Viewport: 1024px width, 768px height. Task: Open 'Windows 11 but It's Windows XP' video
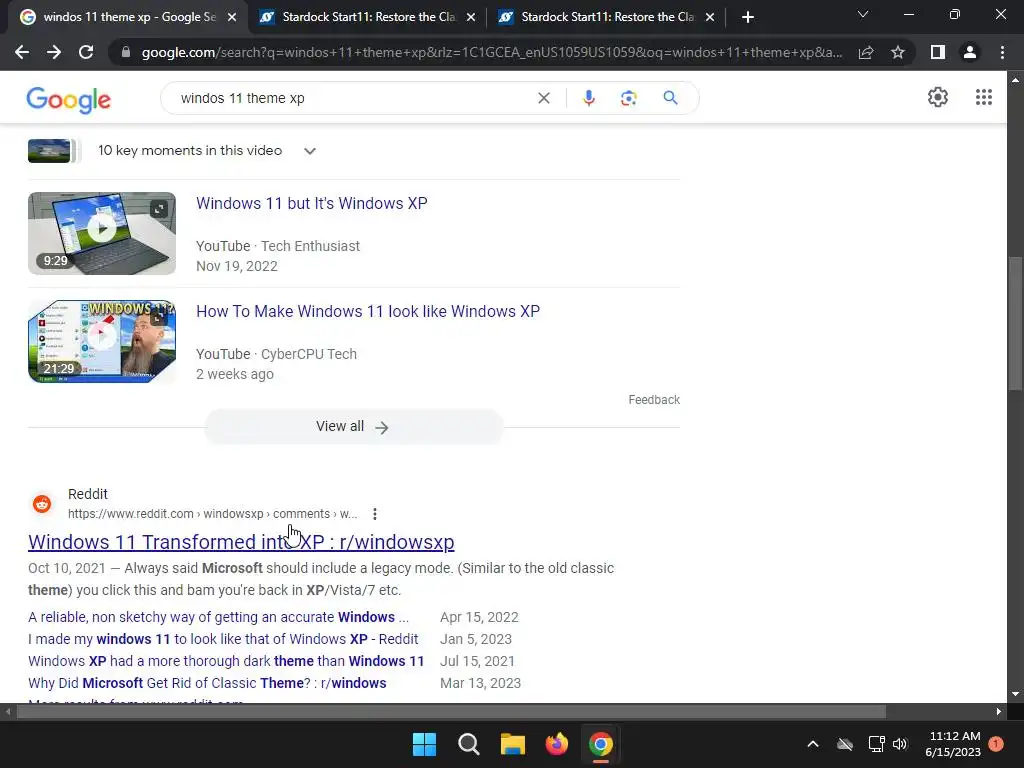(312, 203)
